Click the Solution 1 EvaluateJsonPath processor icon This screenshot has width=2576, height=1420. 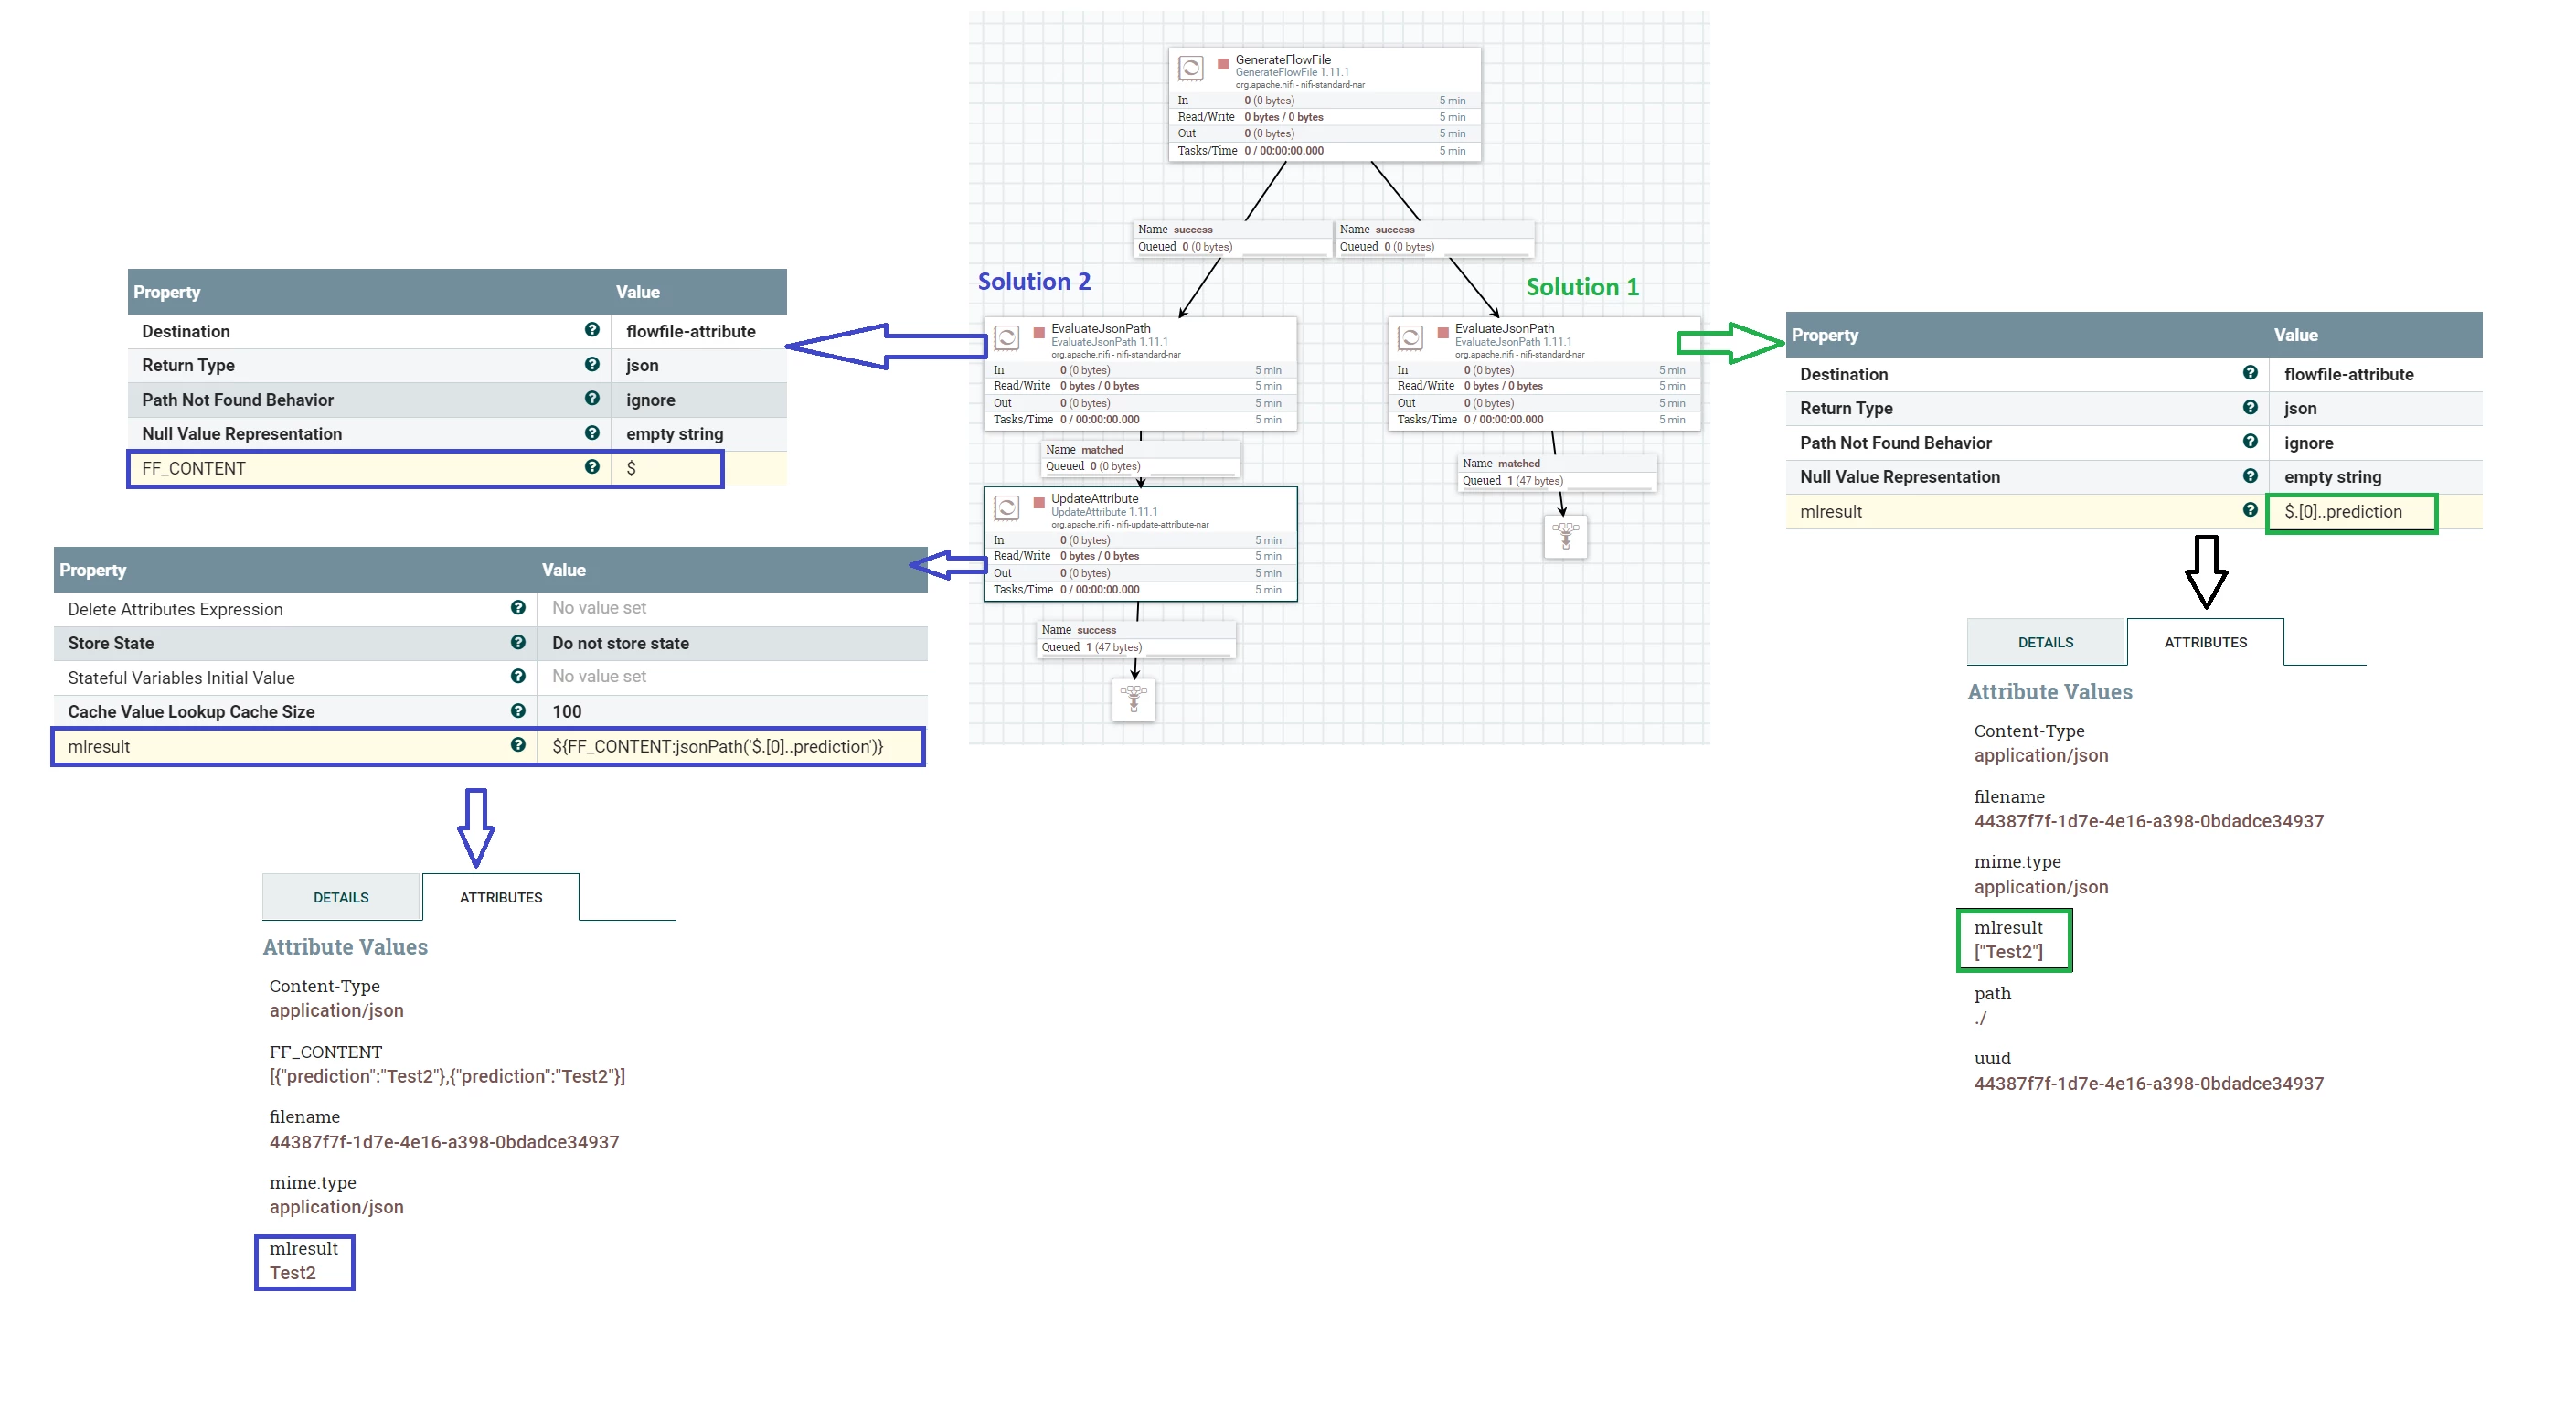click(x=1410, y=338)
